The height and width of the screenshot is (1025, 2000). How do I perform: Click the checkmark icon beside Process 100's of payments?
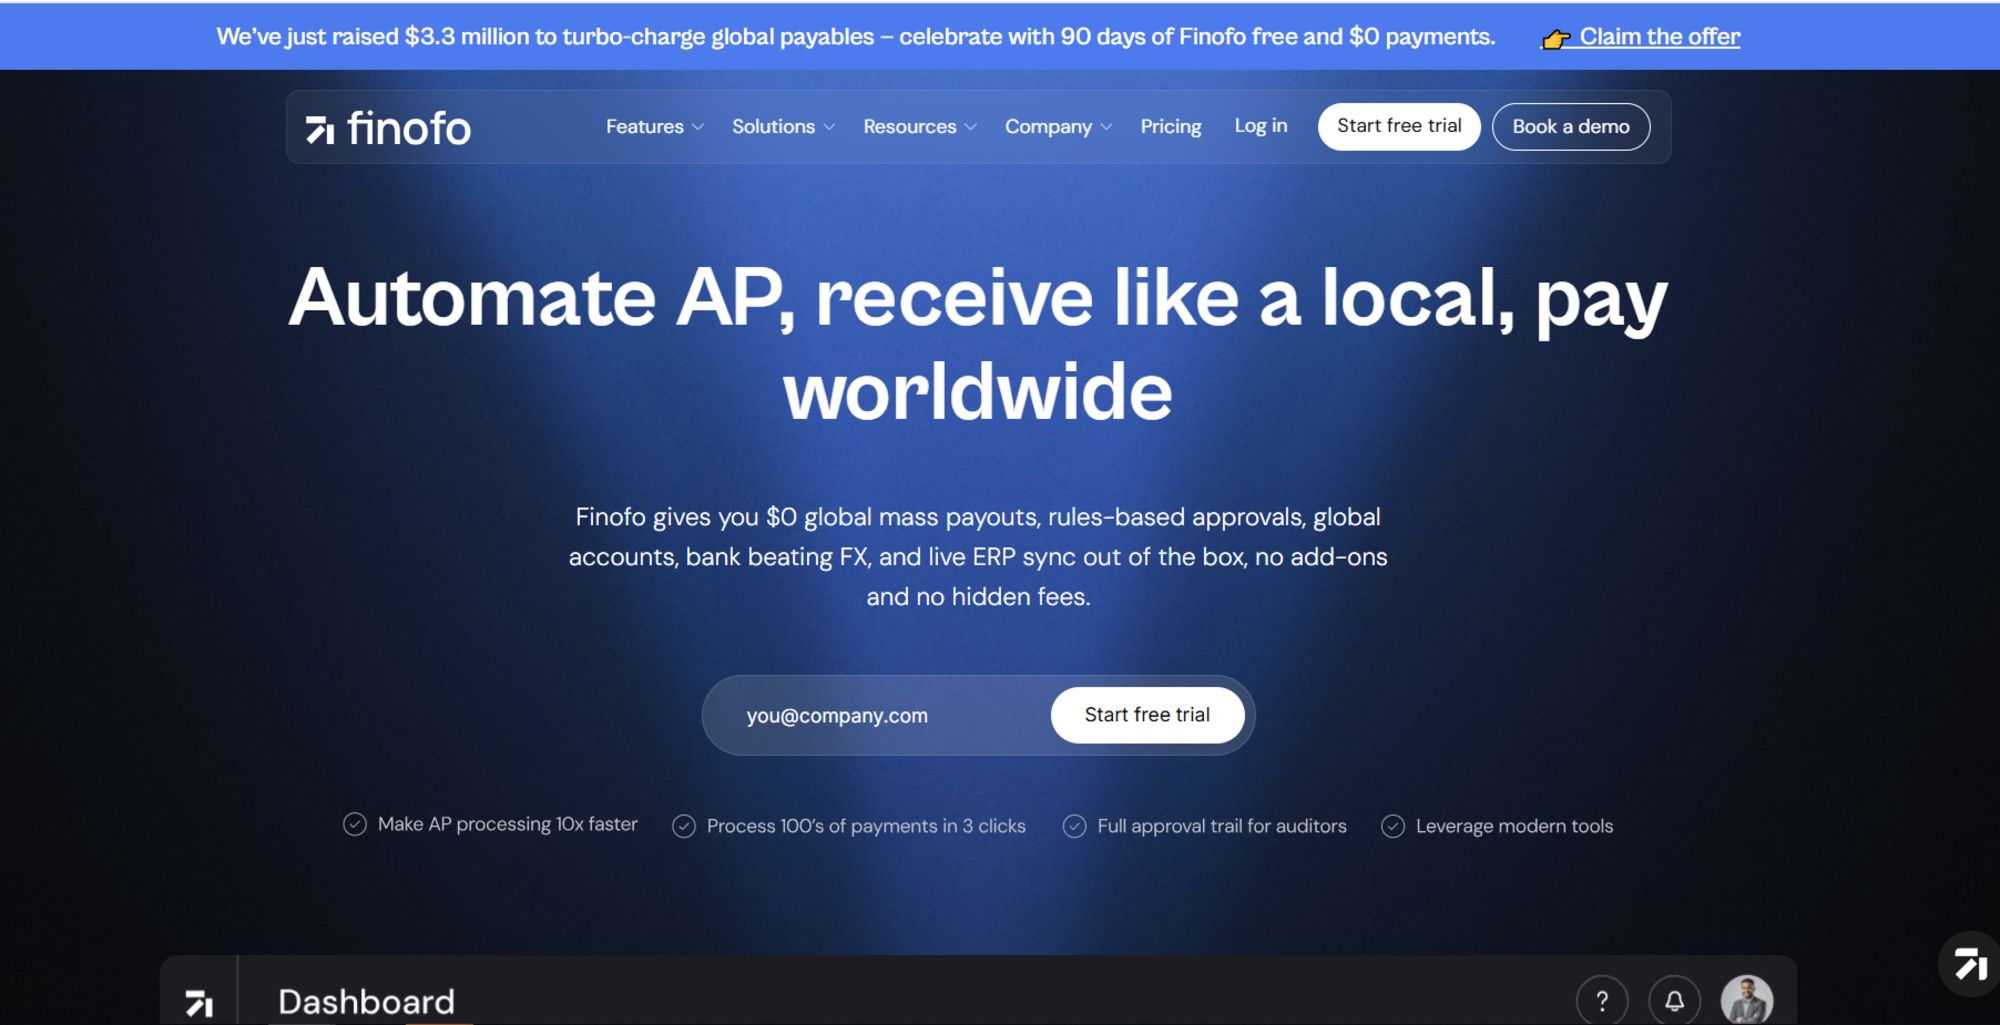click(x=684, y=826)
